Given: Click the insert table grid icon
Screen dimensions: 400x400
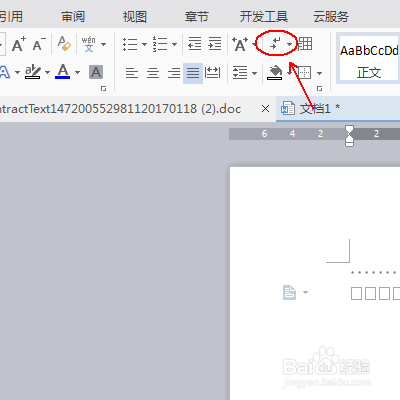Looking at the screenshot, I should [305, 44].
